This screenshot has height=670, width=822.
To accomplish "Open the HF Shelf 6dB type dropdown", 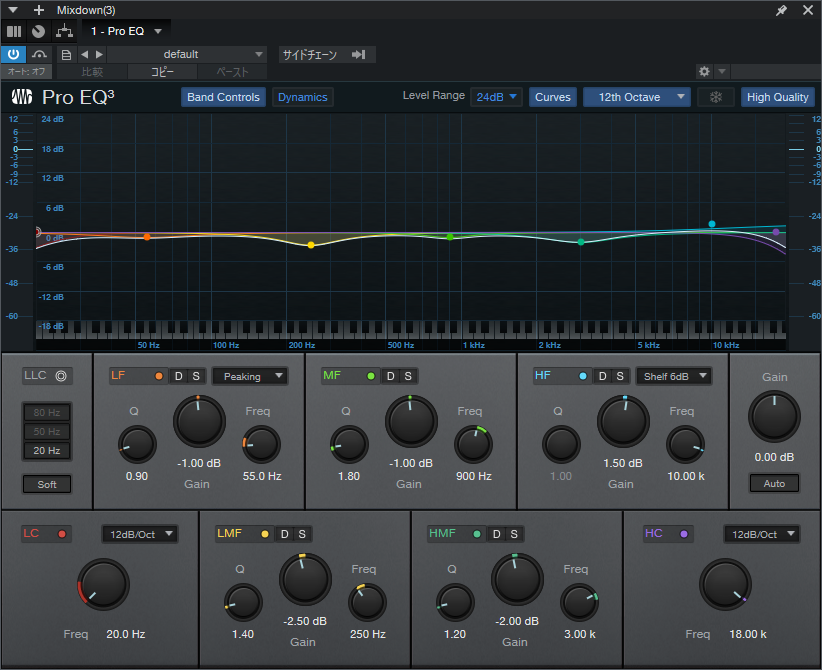I will click(x=674, y=376).
